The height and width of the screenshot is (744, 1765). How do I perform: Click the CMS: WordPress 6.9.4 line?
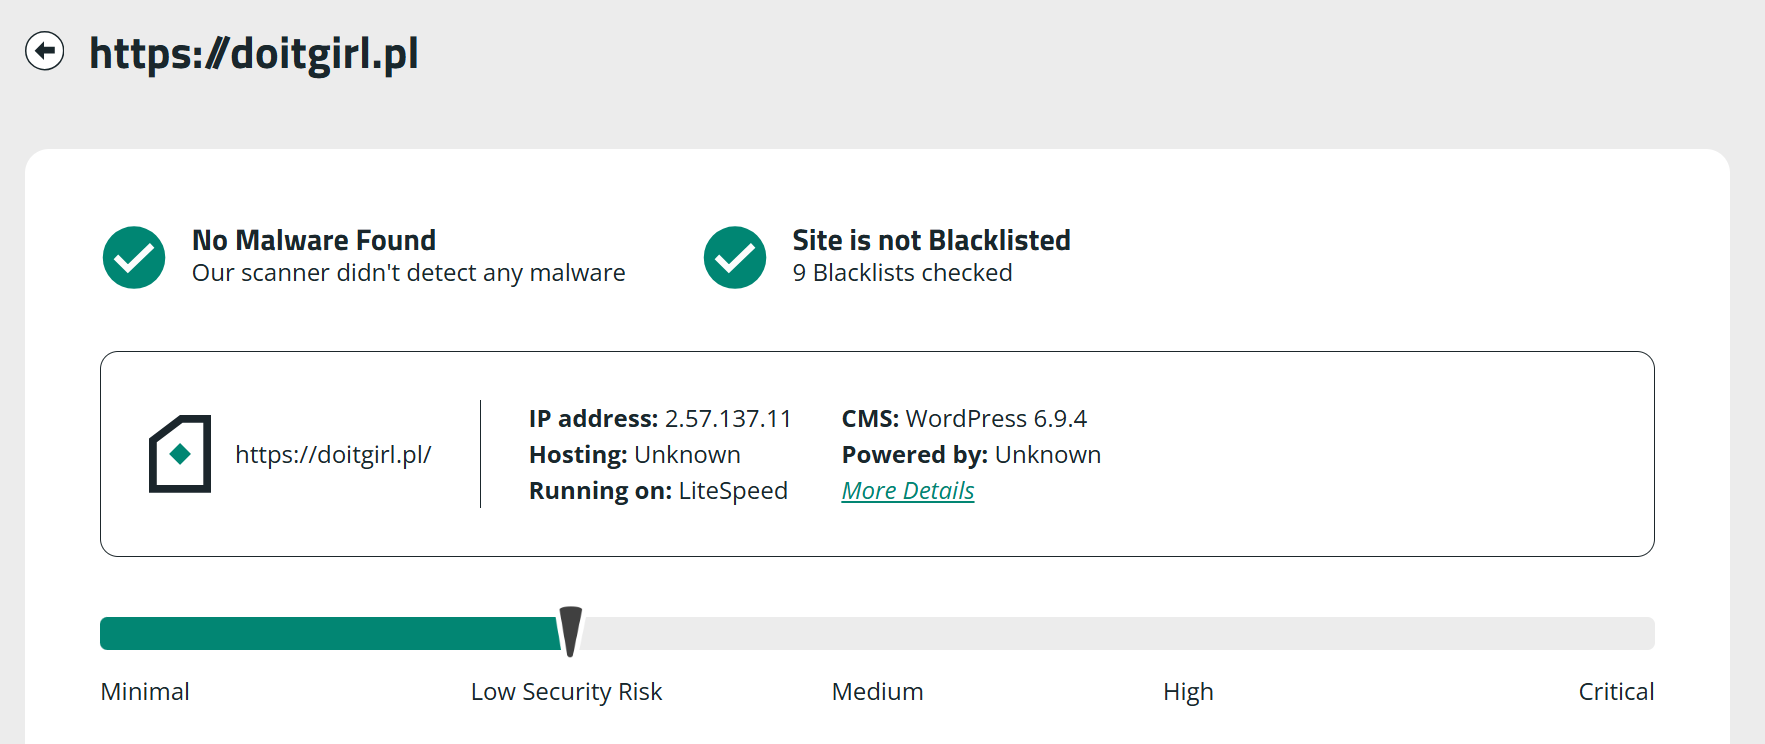(x=964, y=419)
